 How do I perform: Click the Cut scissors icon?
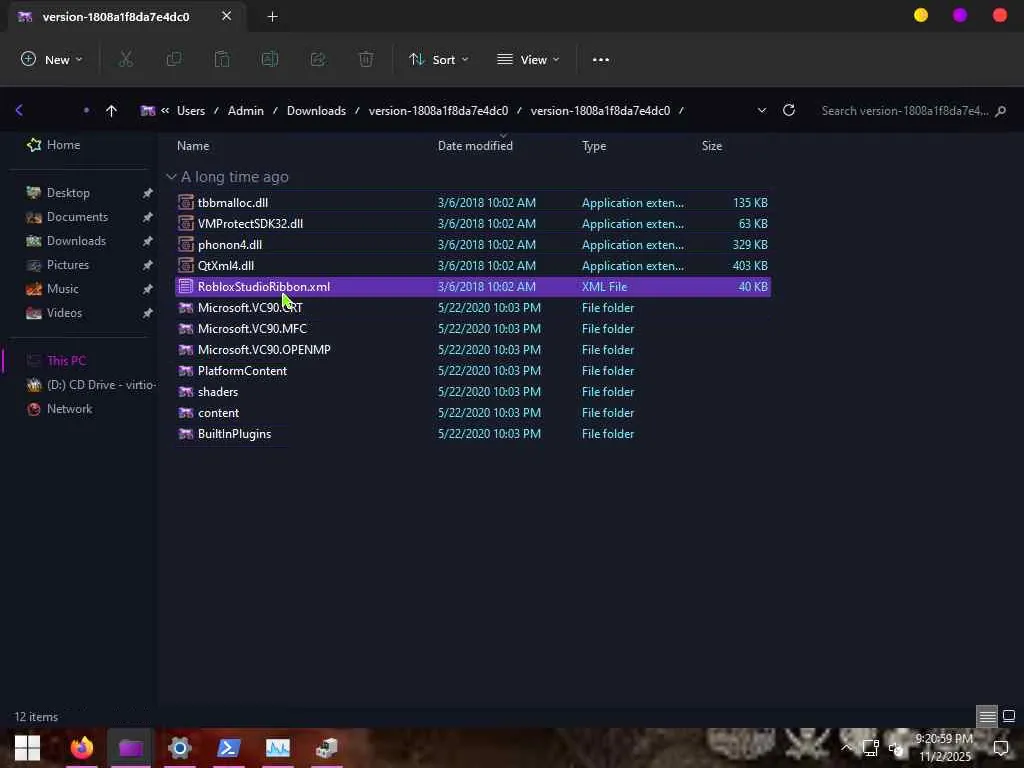pos(126,59)
